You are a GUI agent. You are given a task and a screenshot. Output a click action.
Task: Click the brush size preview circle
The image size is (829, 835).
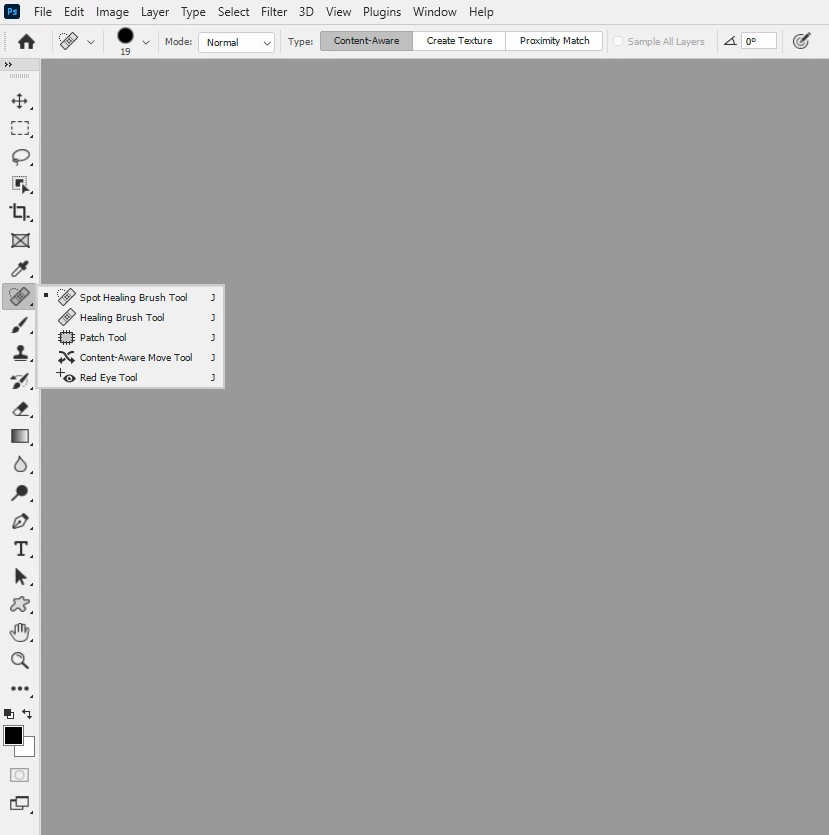pyautogui.click(x=125, y=36)
